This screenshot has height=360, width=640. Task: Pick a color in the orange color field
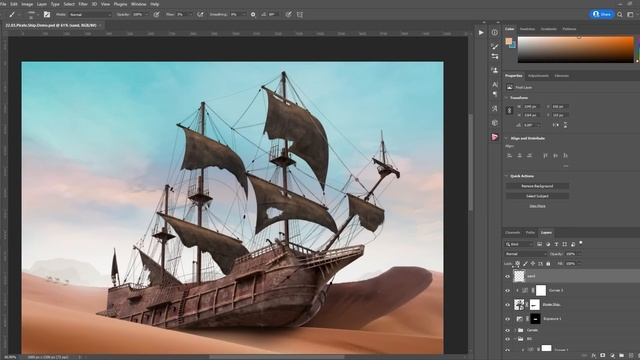576,49
